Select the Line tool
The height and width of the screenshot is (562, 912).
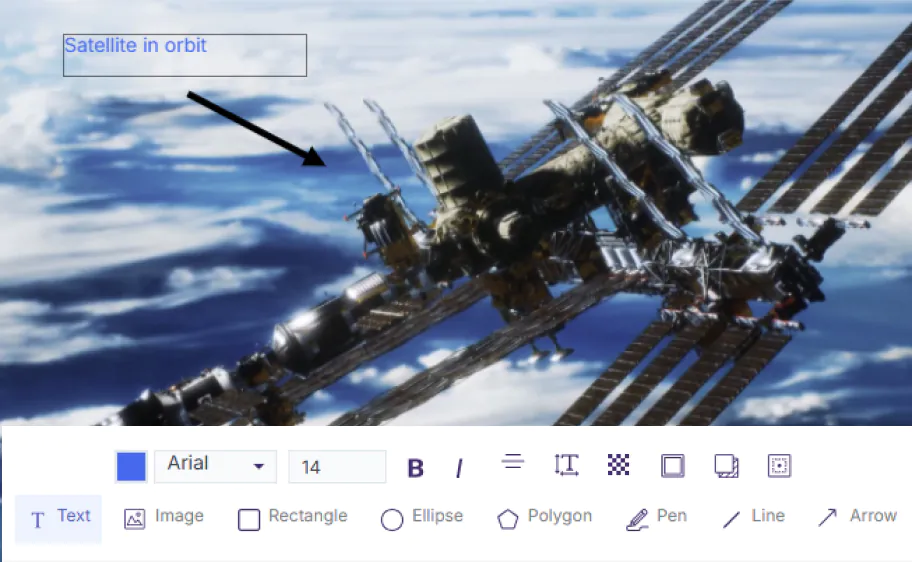pyautogui.click(x=754, y=518)
